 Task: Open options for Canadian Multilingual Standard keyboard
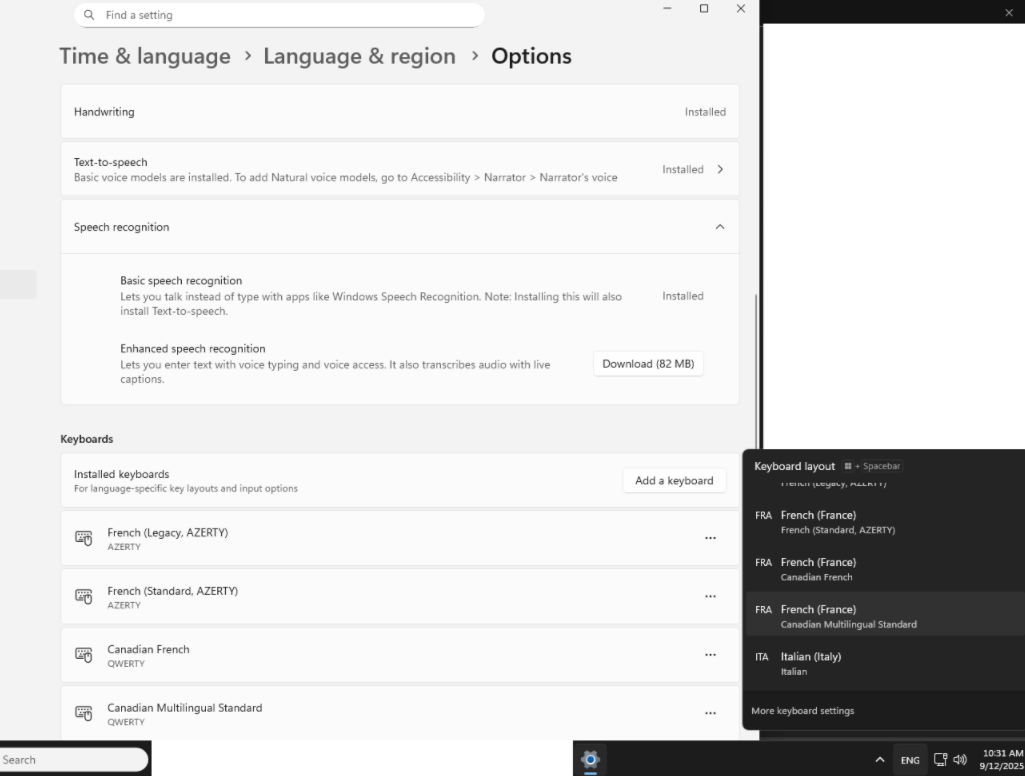710,712
